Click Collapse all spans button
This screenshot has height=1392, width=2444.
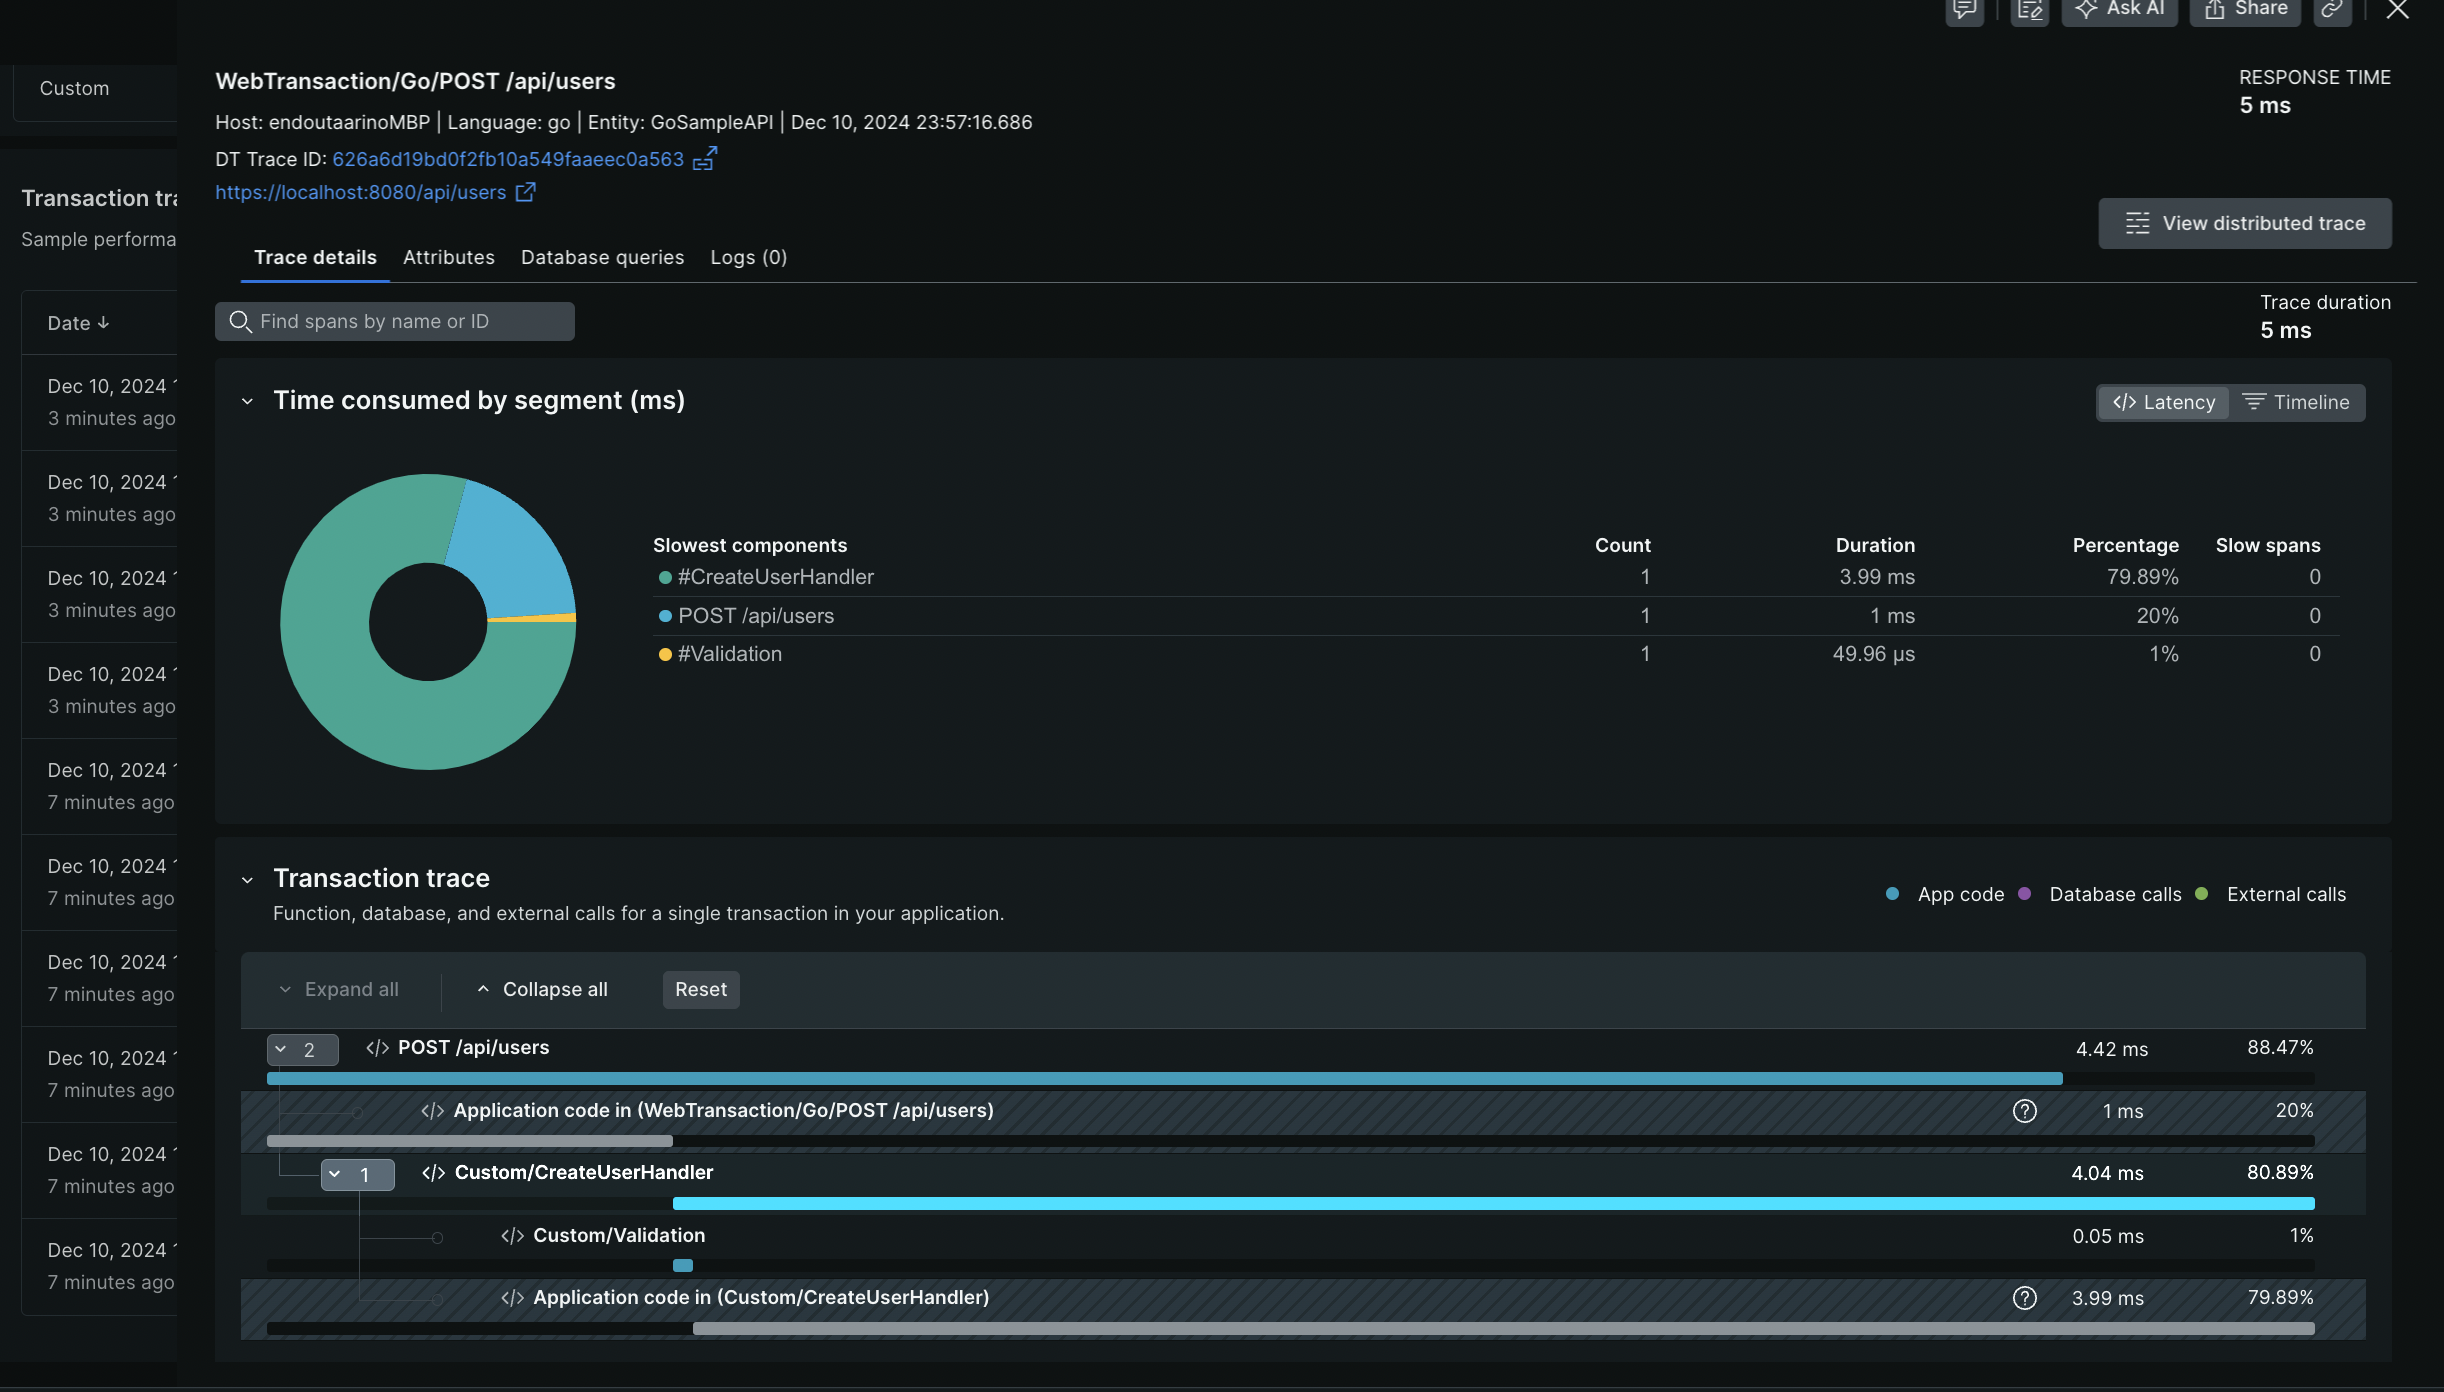tap(542, 989)
